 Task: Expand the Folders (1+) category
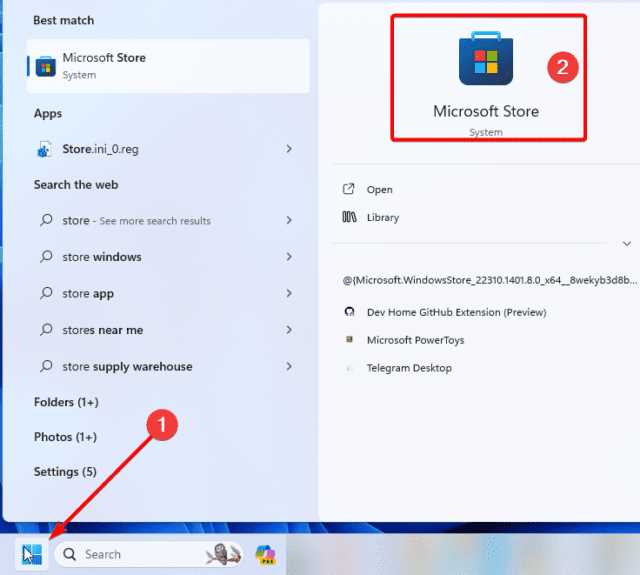click(66, 402)
